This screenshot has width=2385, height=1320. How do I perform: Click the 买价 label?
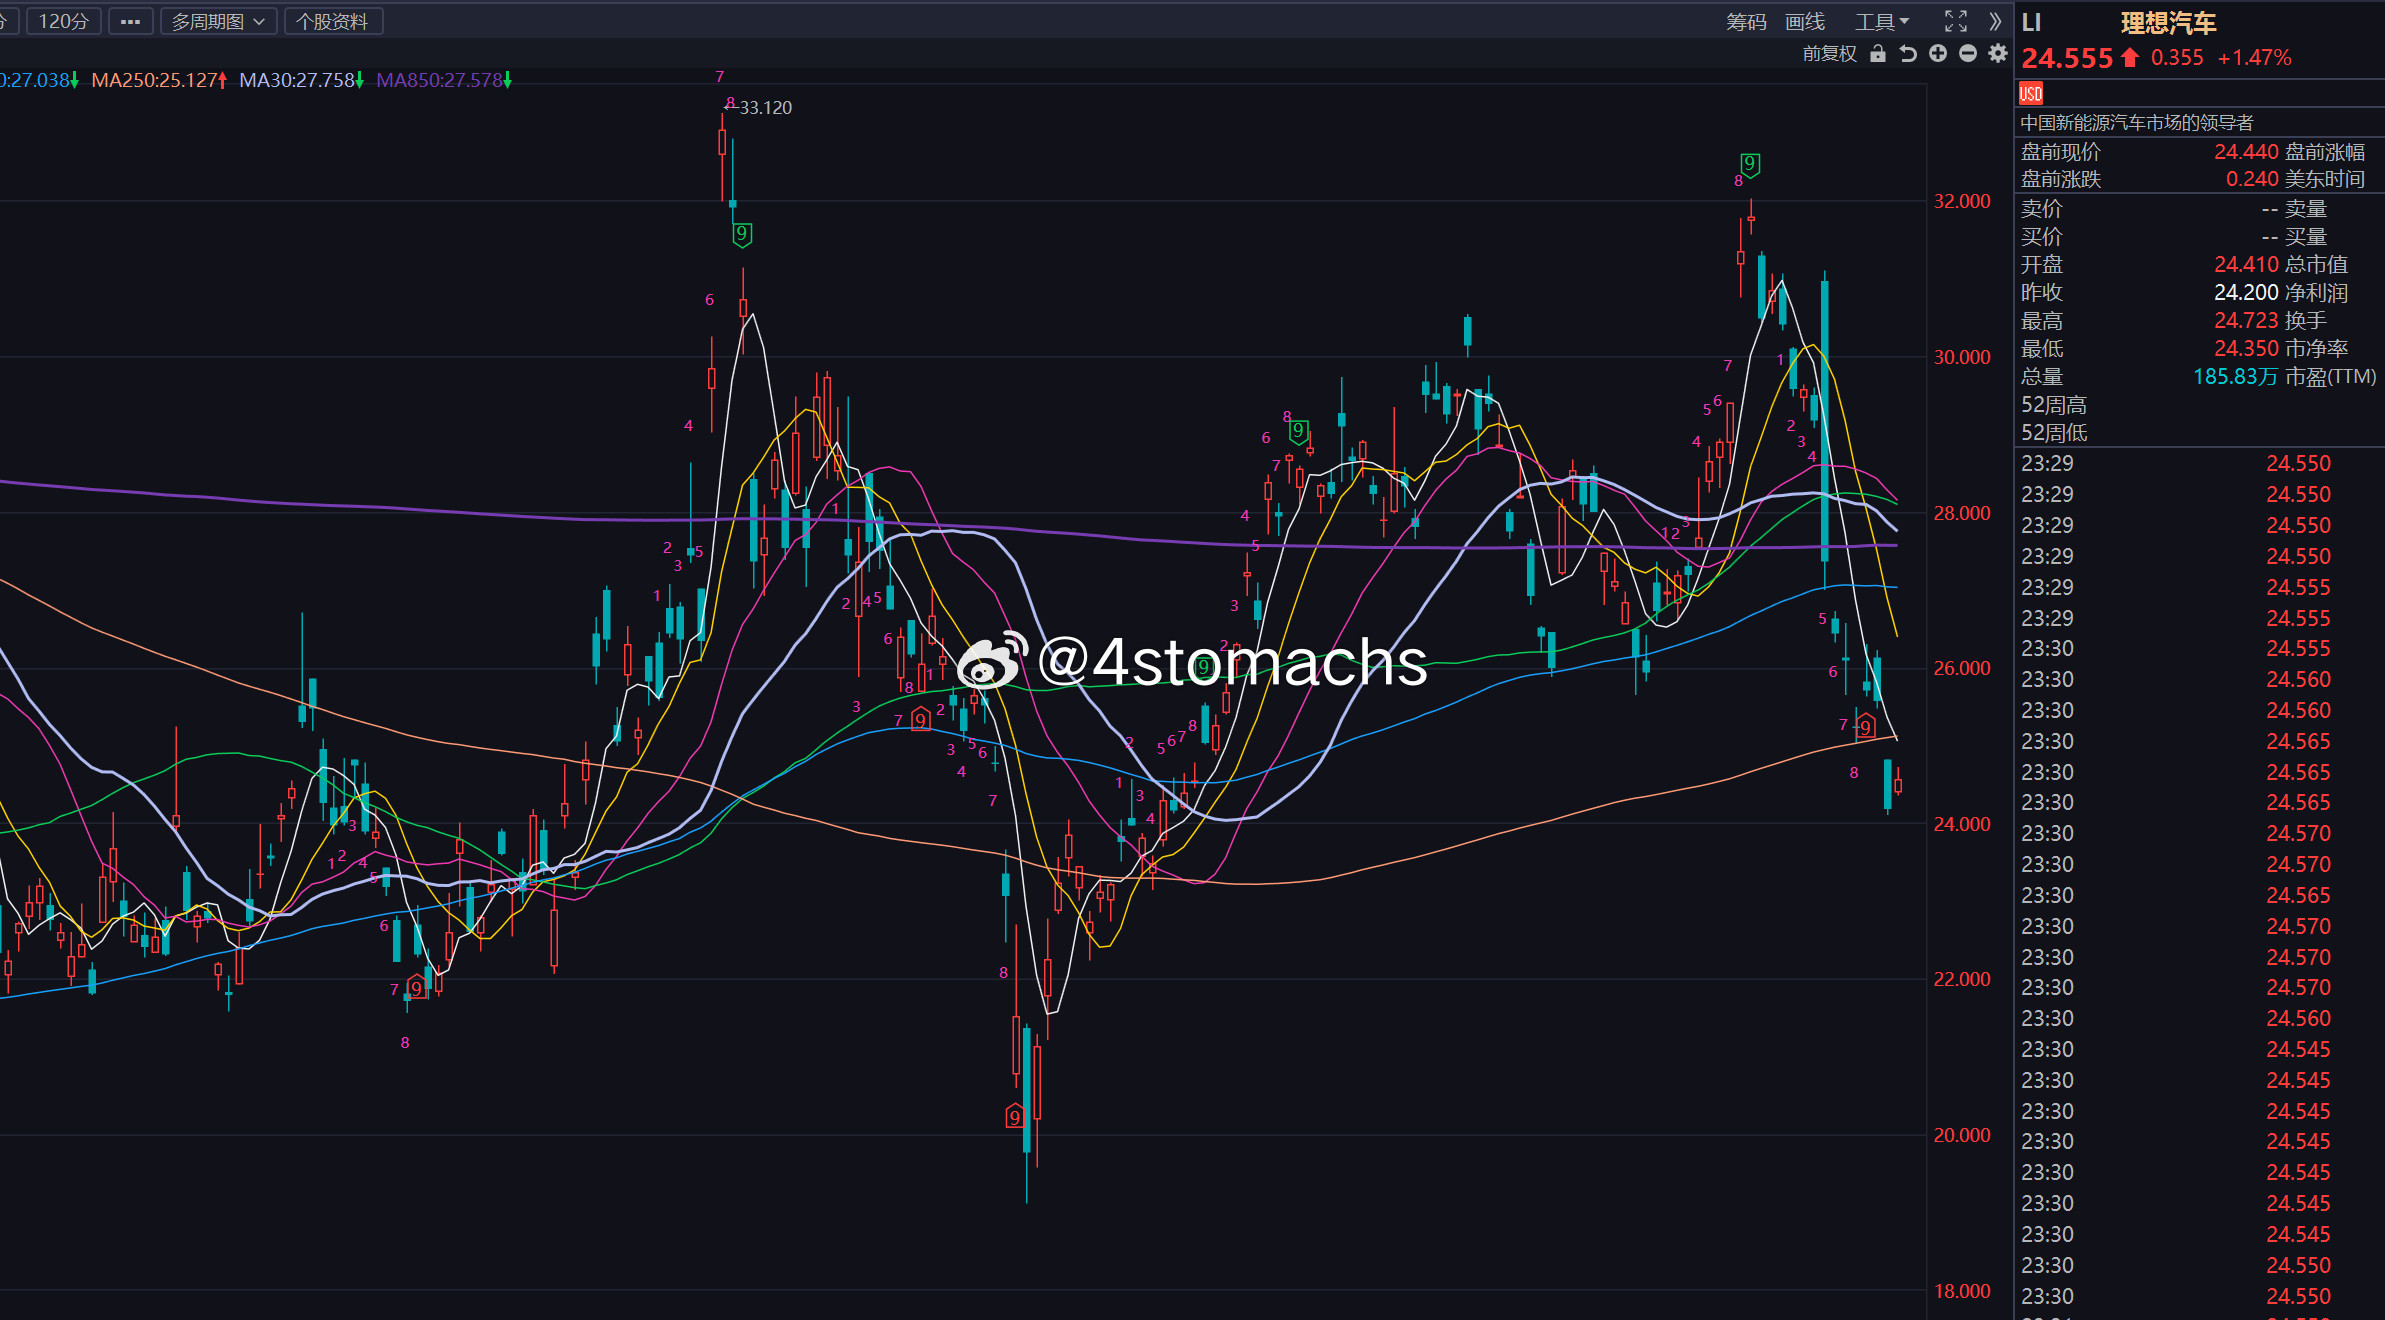pos(2042,236)
